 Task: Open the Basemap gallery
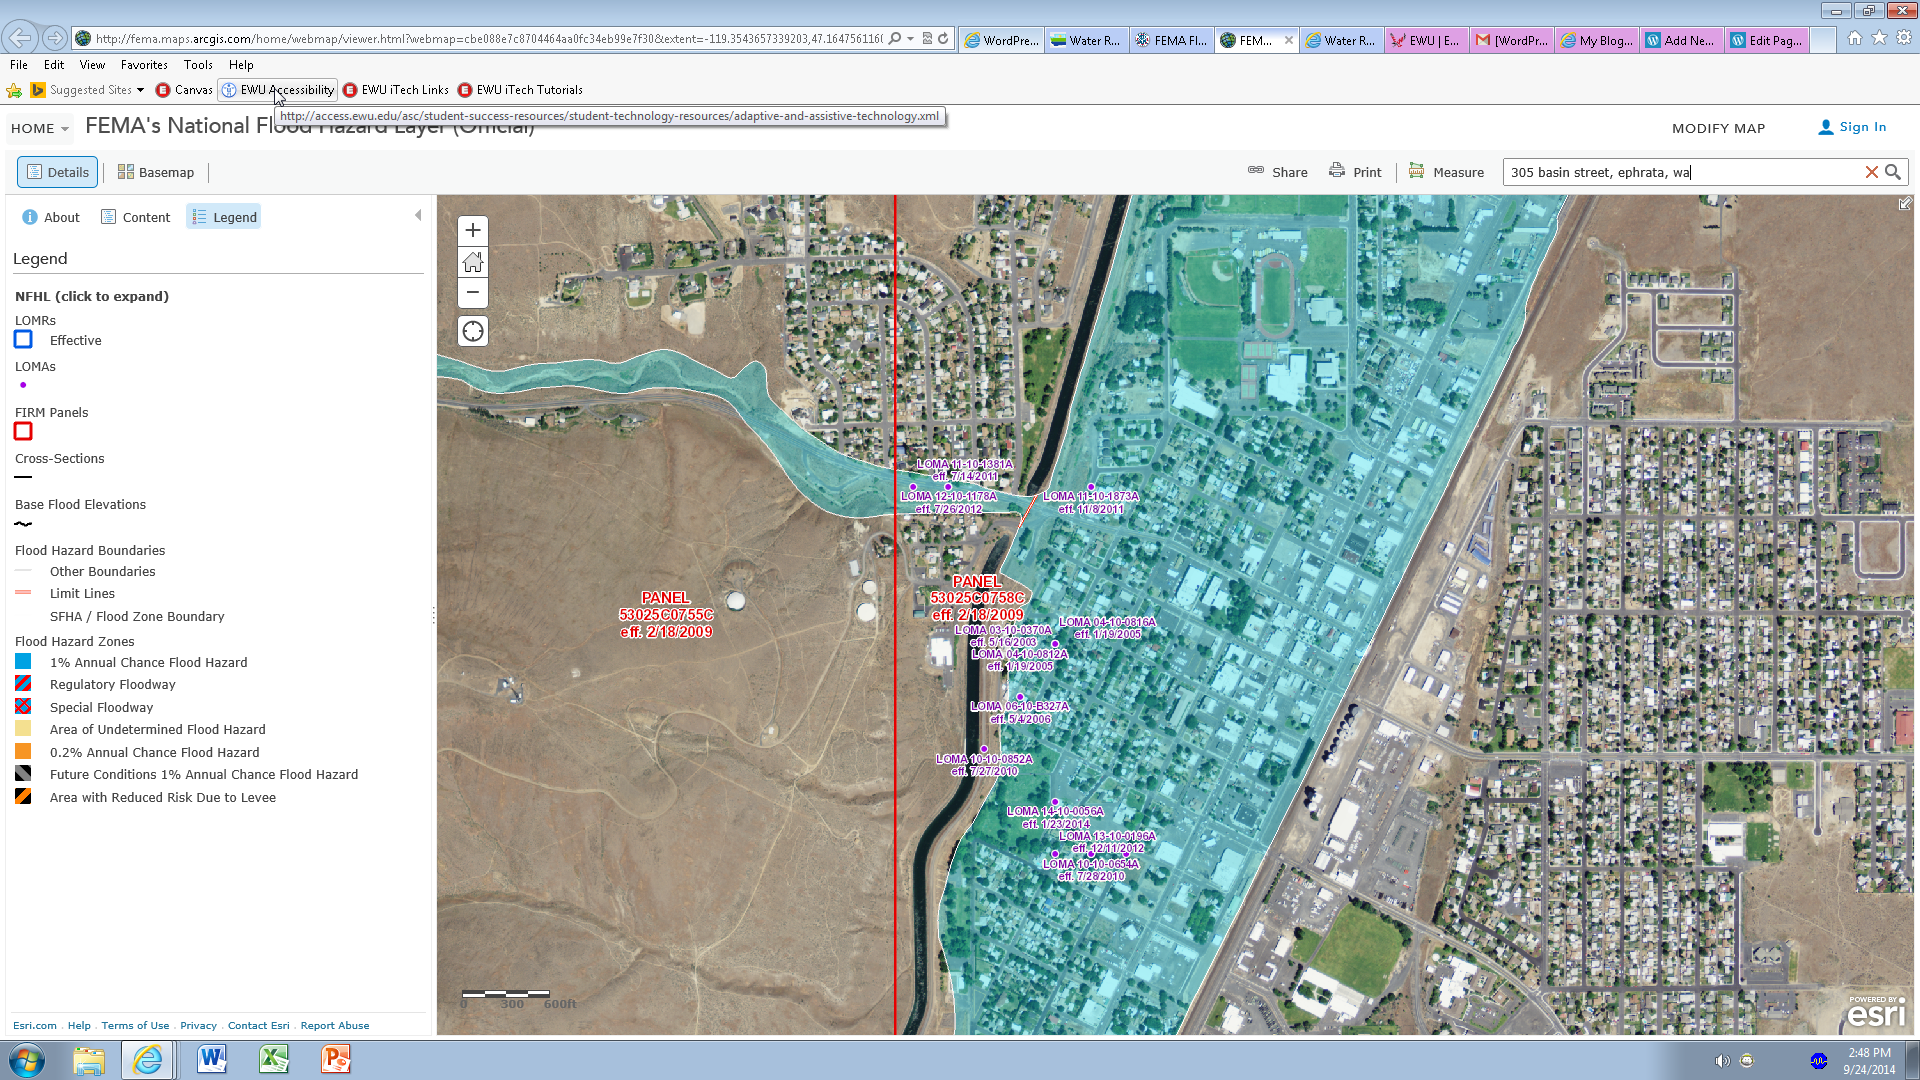[155, 172]
